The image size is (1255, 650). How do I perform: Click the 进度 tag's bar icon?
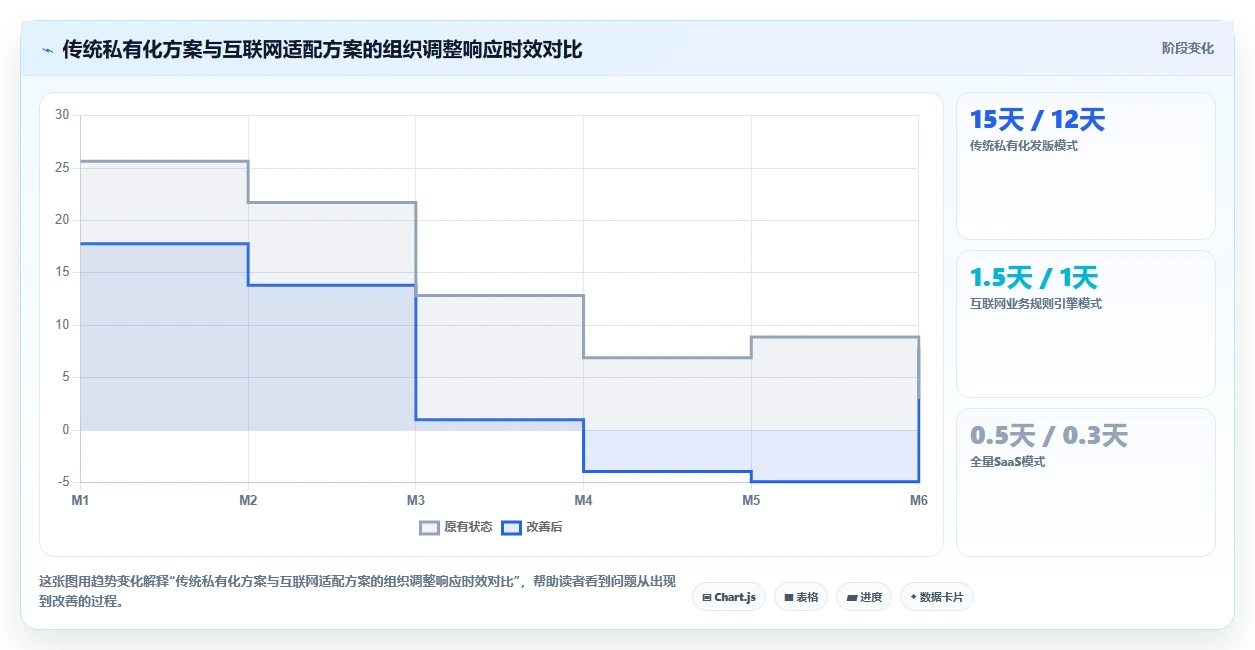click(852, 597)
